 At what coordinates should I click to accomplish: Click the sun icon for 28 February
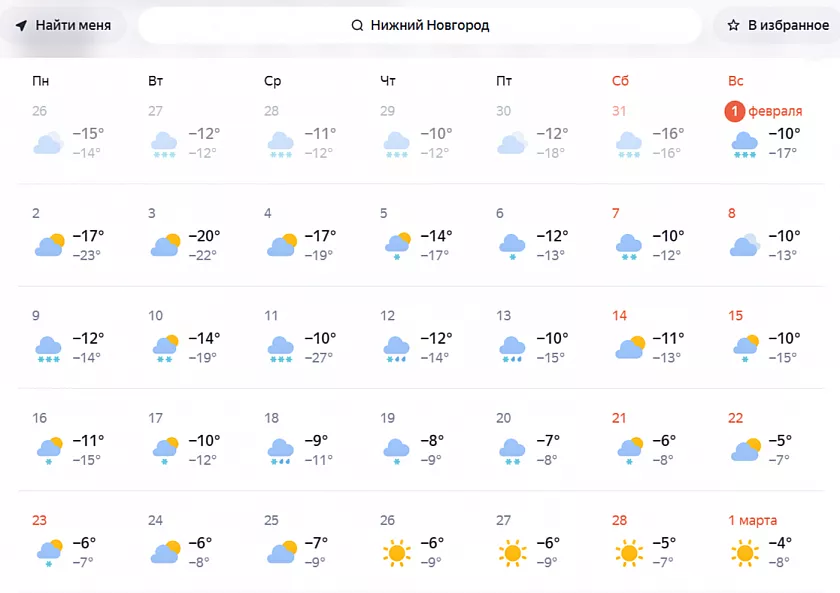[x=629, y=551]
